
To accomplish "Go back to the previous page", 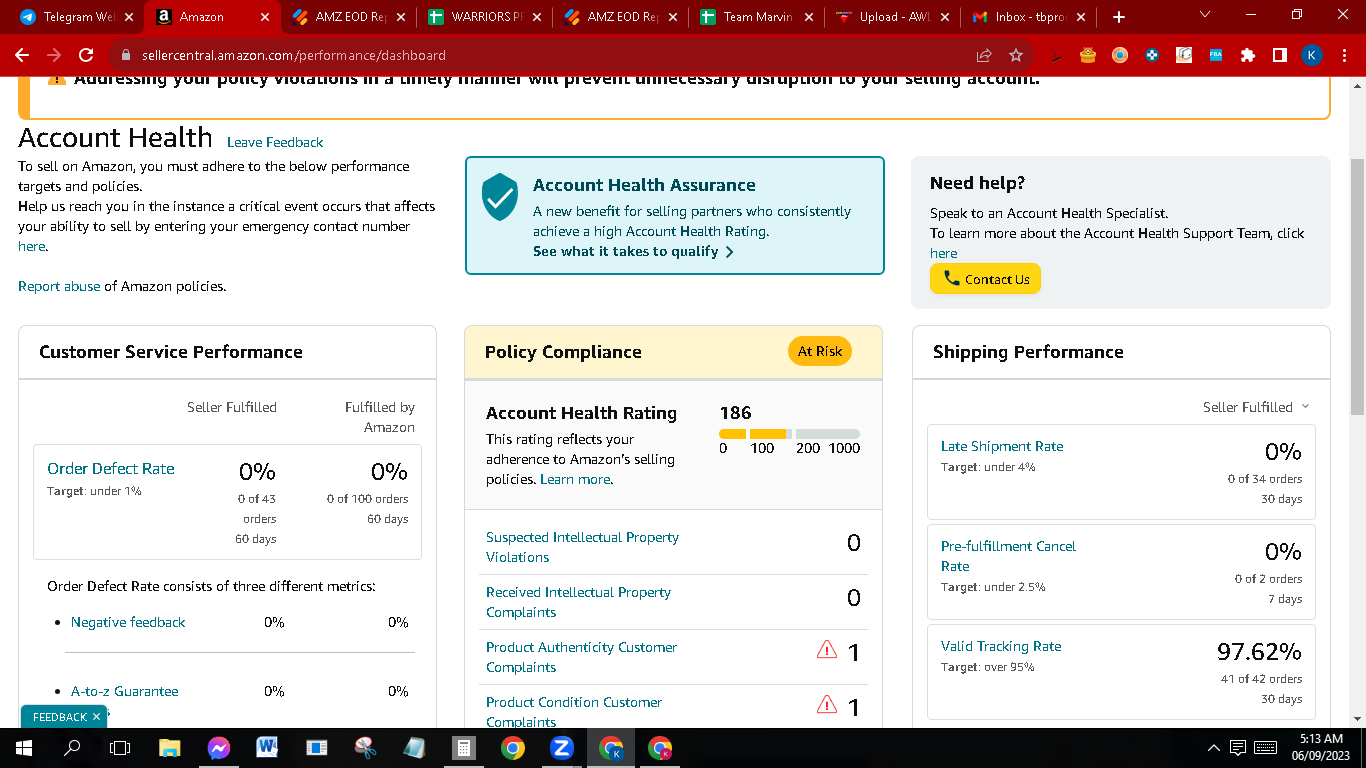I will pyautogui.click(x=22, y=55).
